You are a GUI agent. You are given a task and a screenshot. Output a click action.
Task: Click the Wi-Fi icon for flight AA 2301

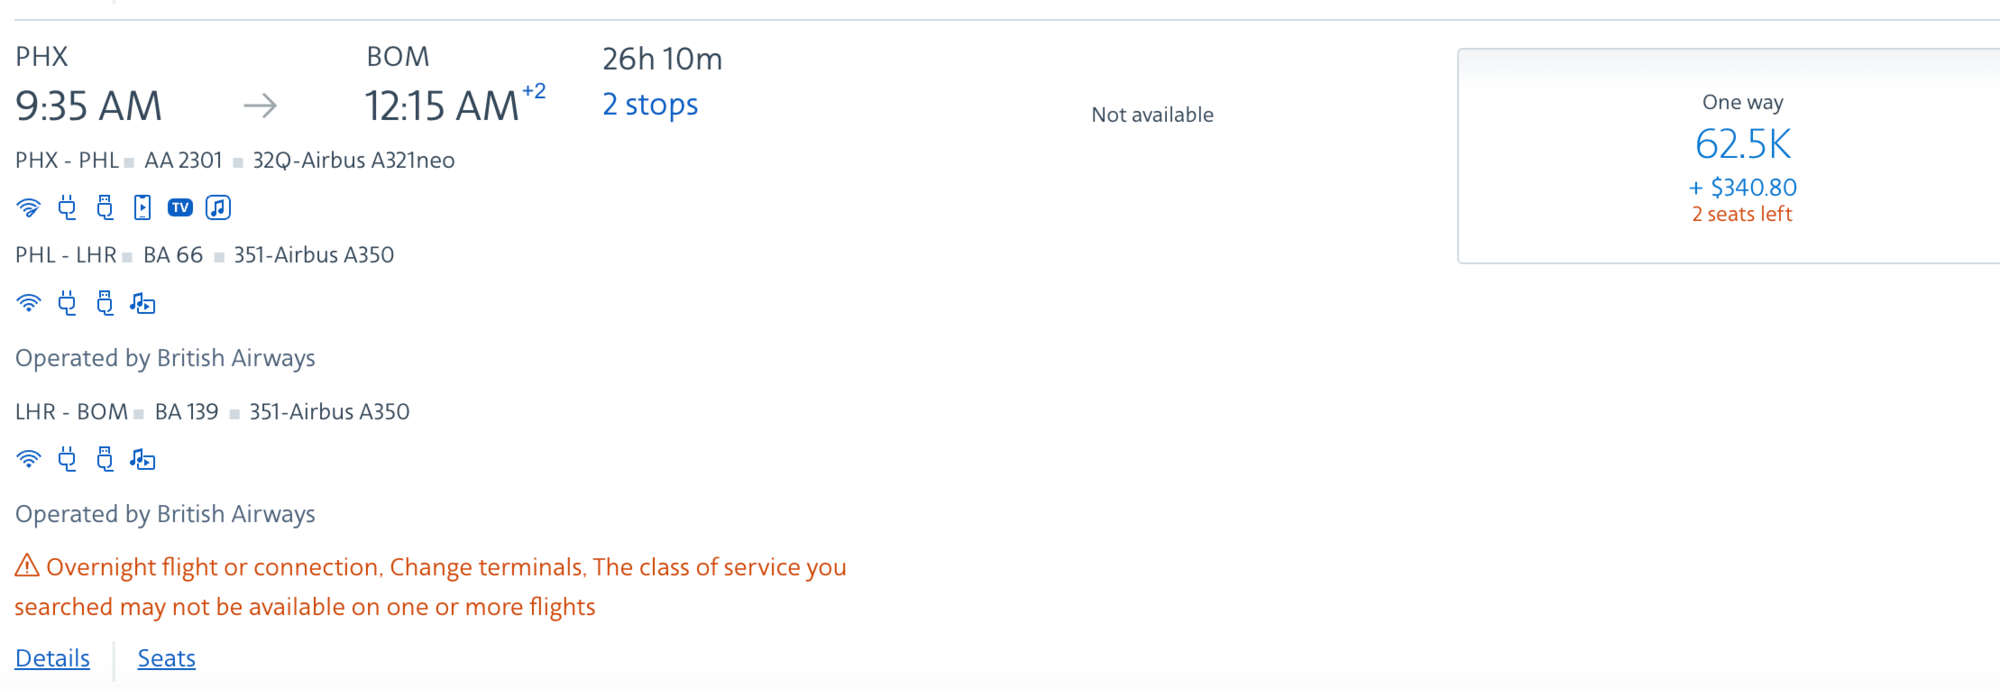(x=29, y=208)
